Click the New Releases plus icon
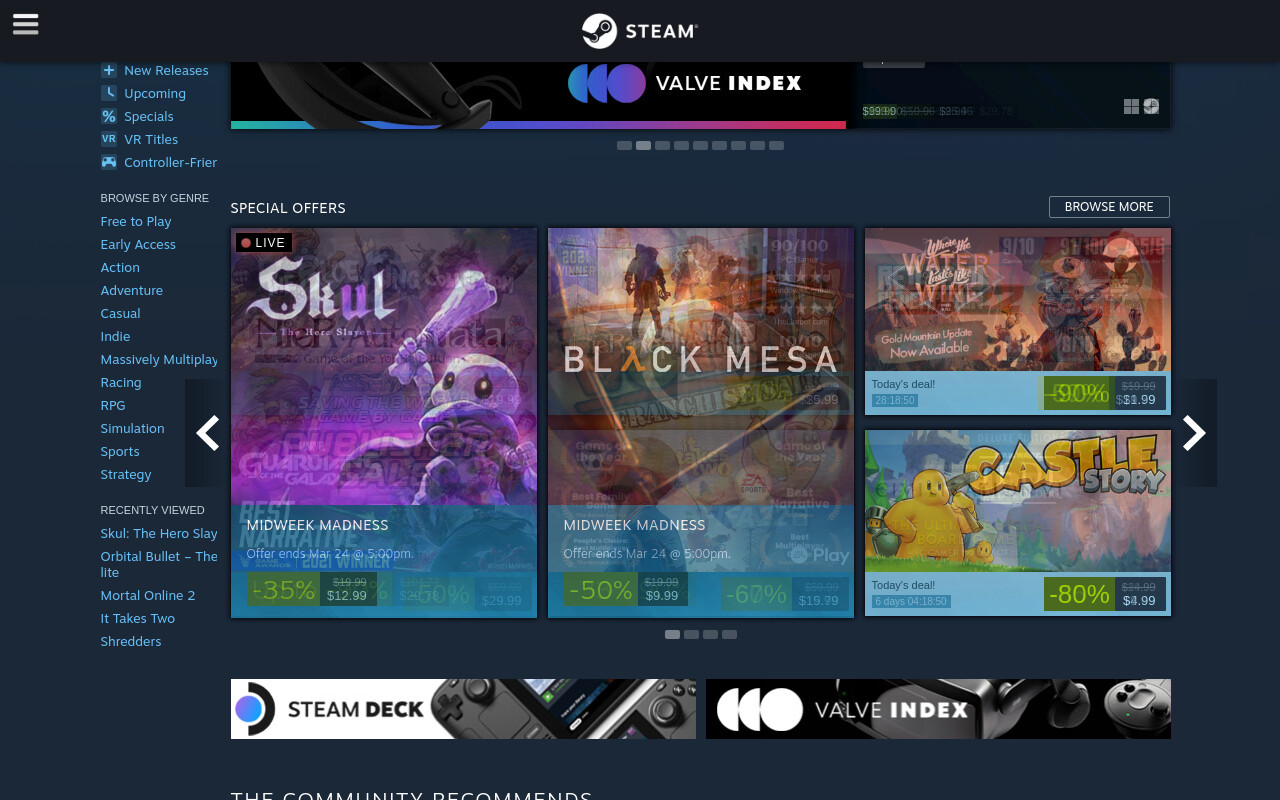This screenshot has height=800, width=1280. (109, 70)
